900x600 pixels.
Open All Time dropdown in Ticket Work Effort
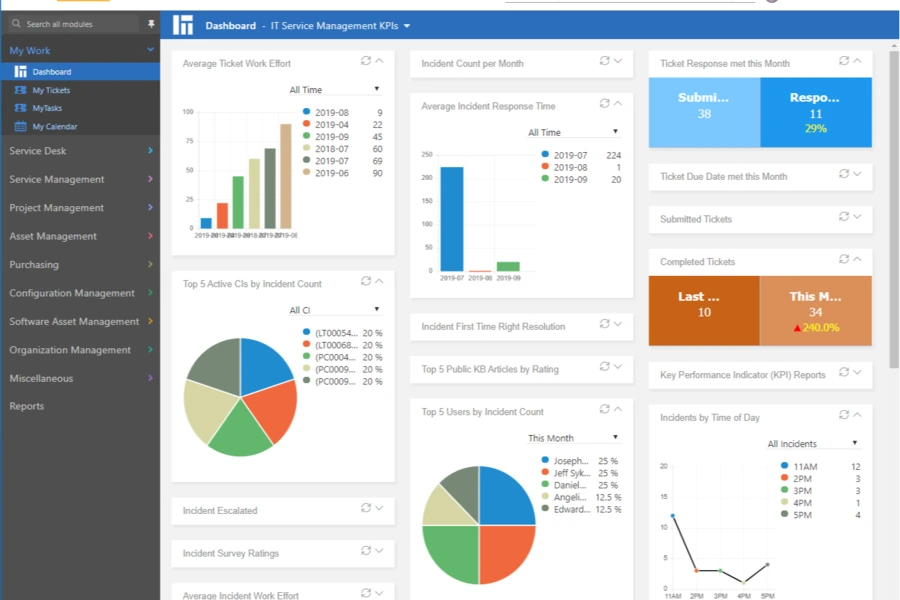point(334,90)
